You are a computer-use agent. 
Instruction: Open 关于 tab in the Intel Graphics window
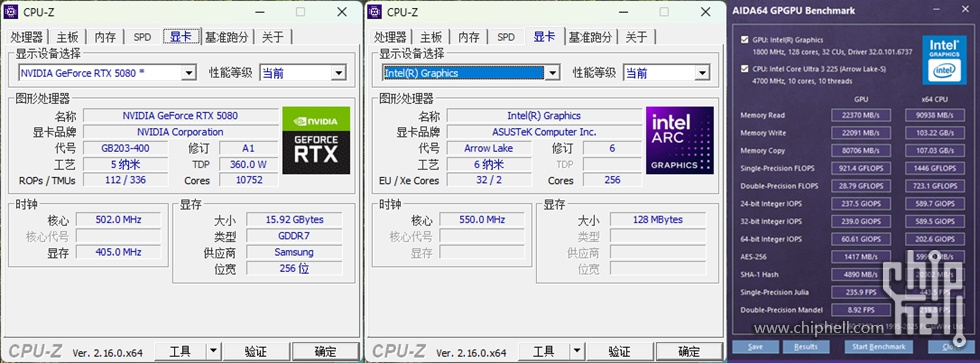[x=636, y=37]
